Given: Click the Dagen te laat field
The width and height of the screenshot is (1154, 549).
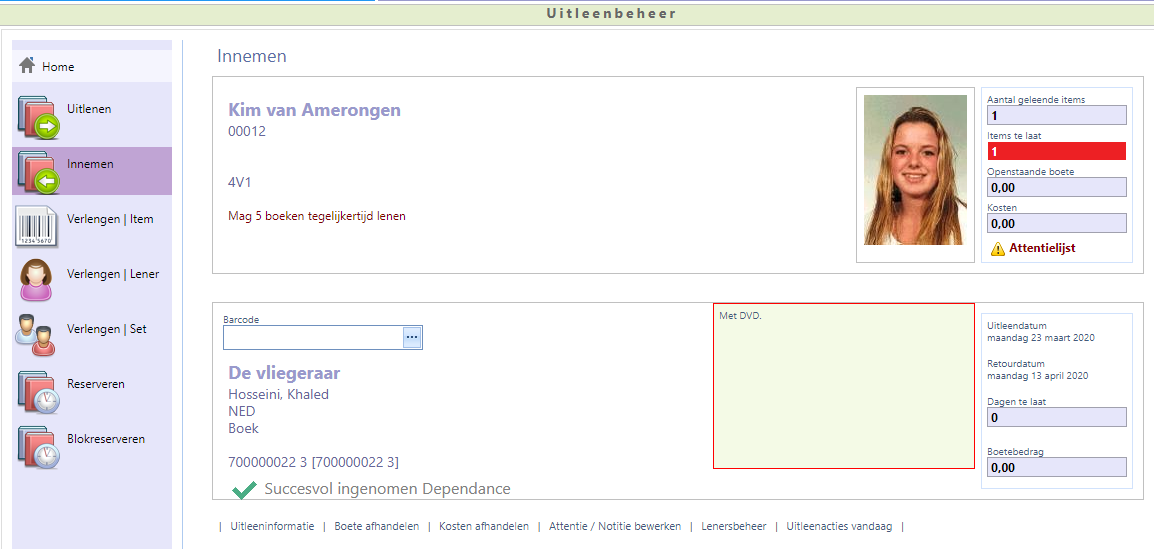Looking at the screenshot, I should pyautogui.click(x=1057, y=417).
